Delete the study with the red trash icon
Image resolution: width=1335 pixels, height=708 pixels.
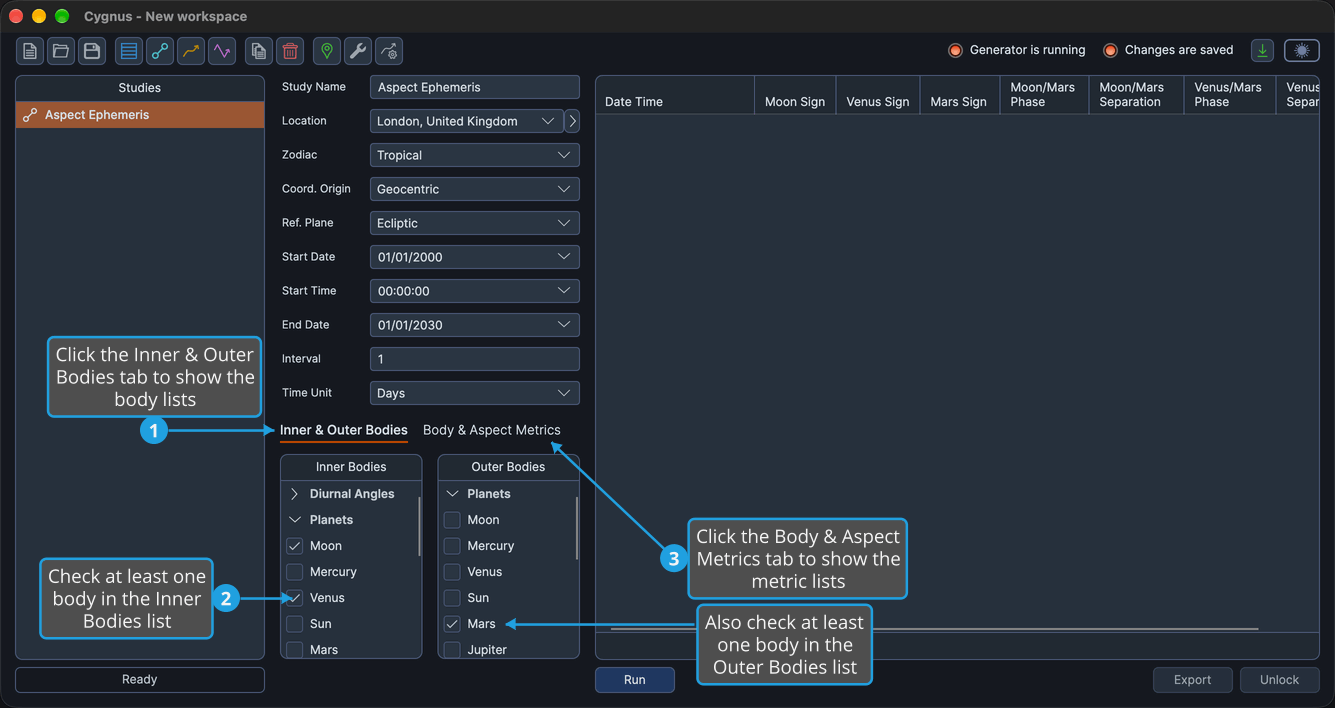pyautogui.click(x=290, y=51)
